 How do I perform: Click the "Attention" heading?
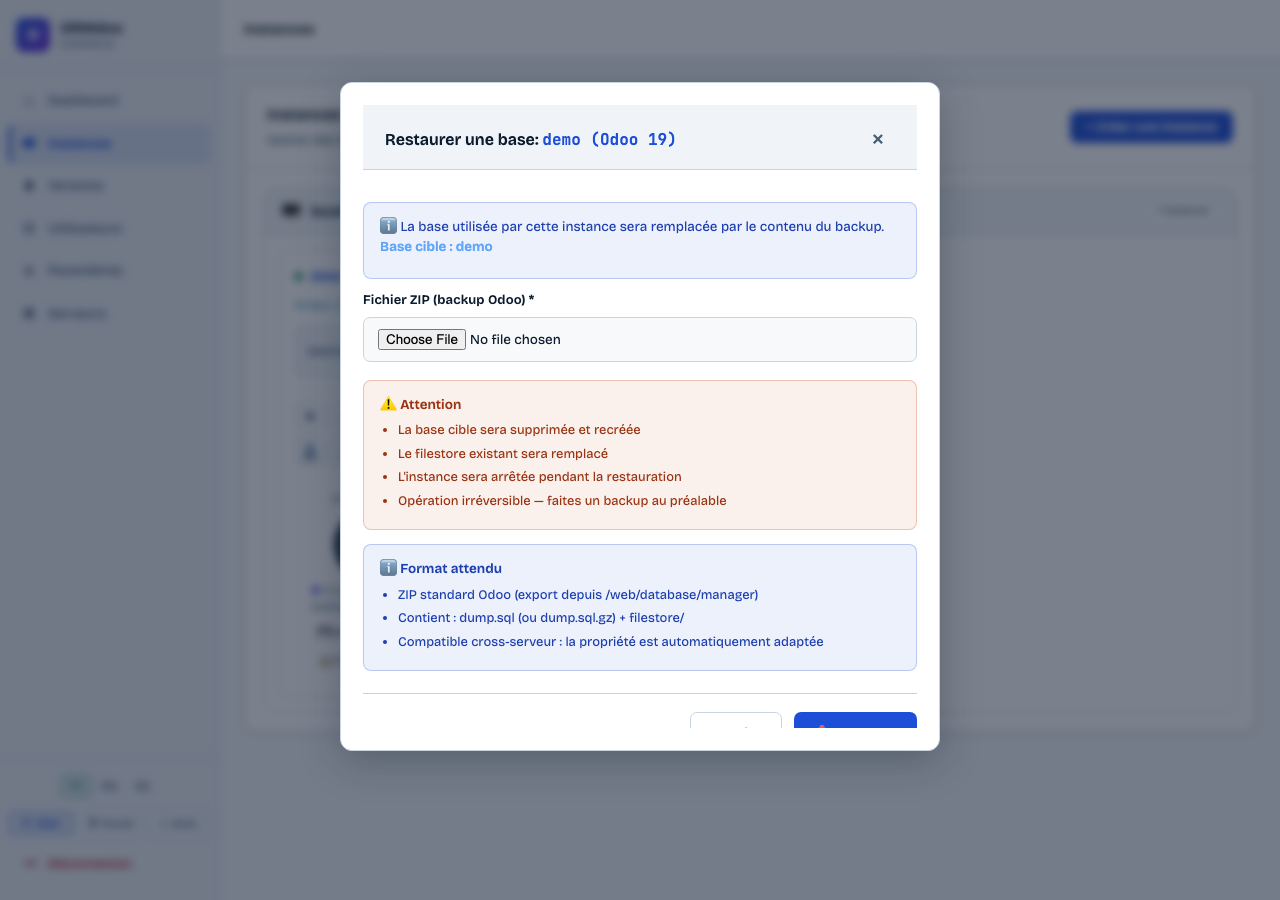coord(430,405)
